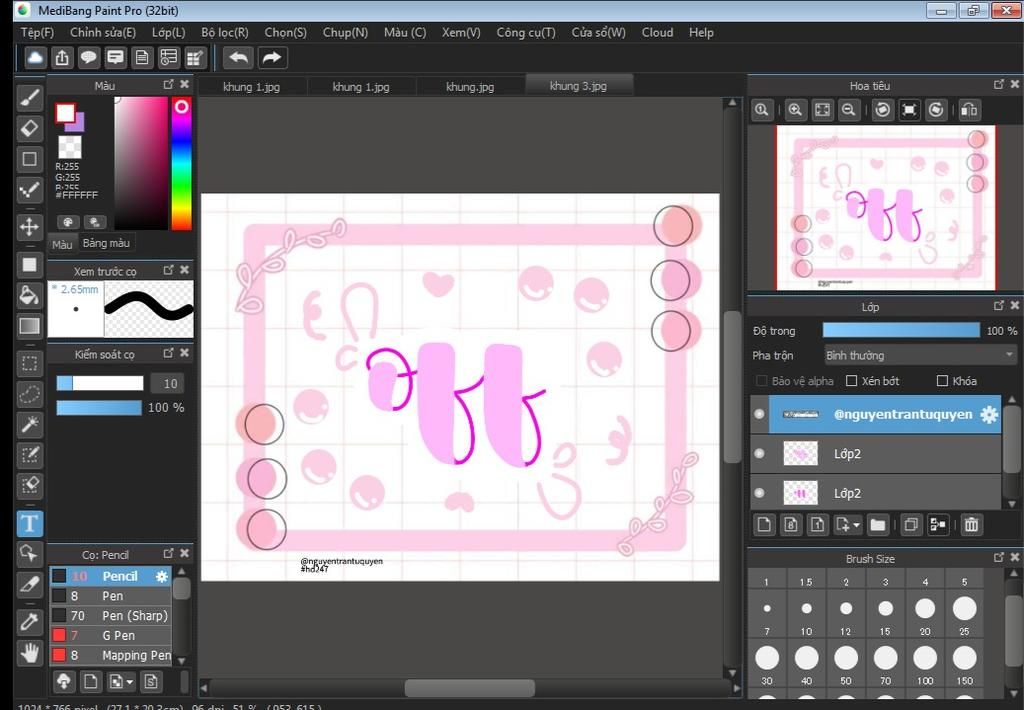Pick the Magic Wand selection tool

(x=29, y=425)
